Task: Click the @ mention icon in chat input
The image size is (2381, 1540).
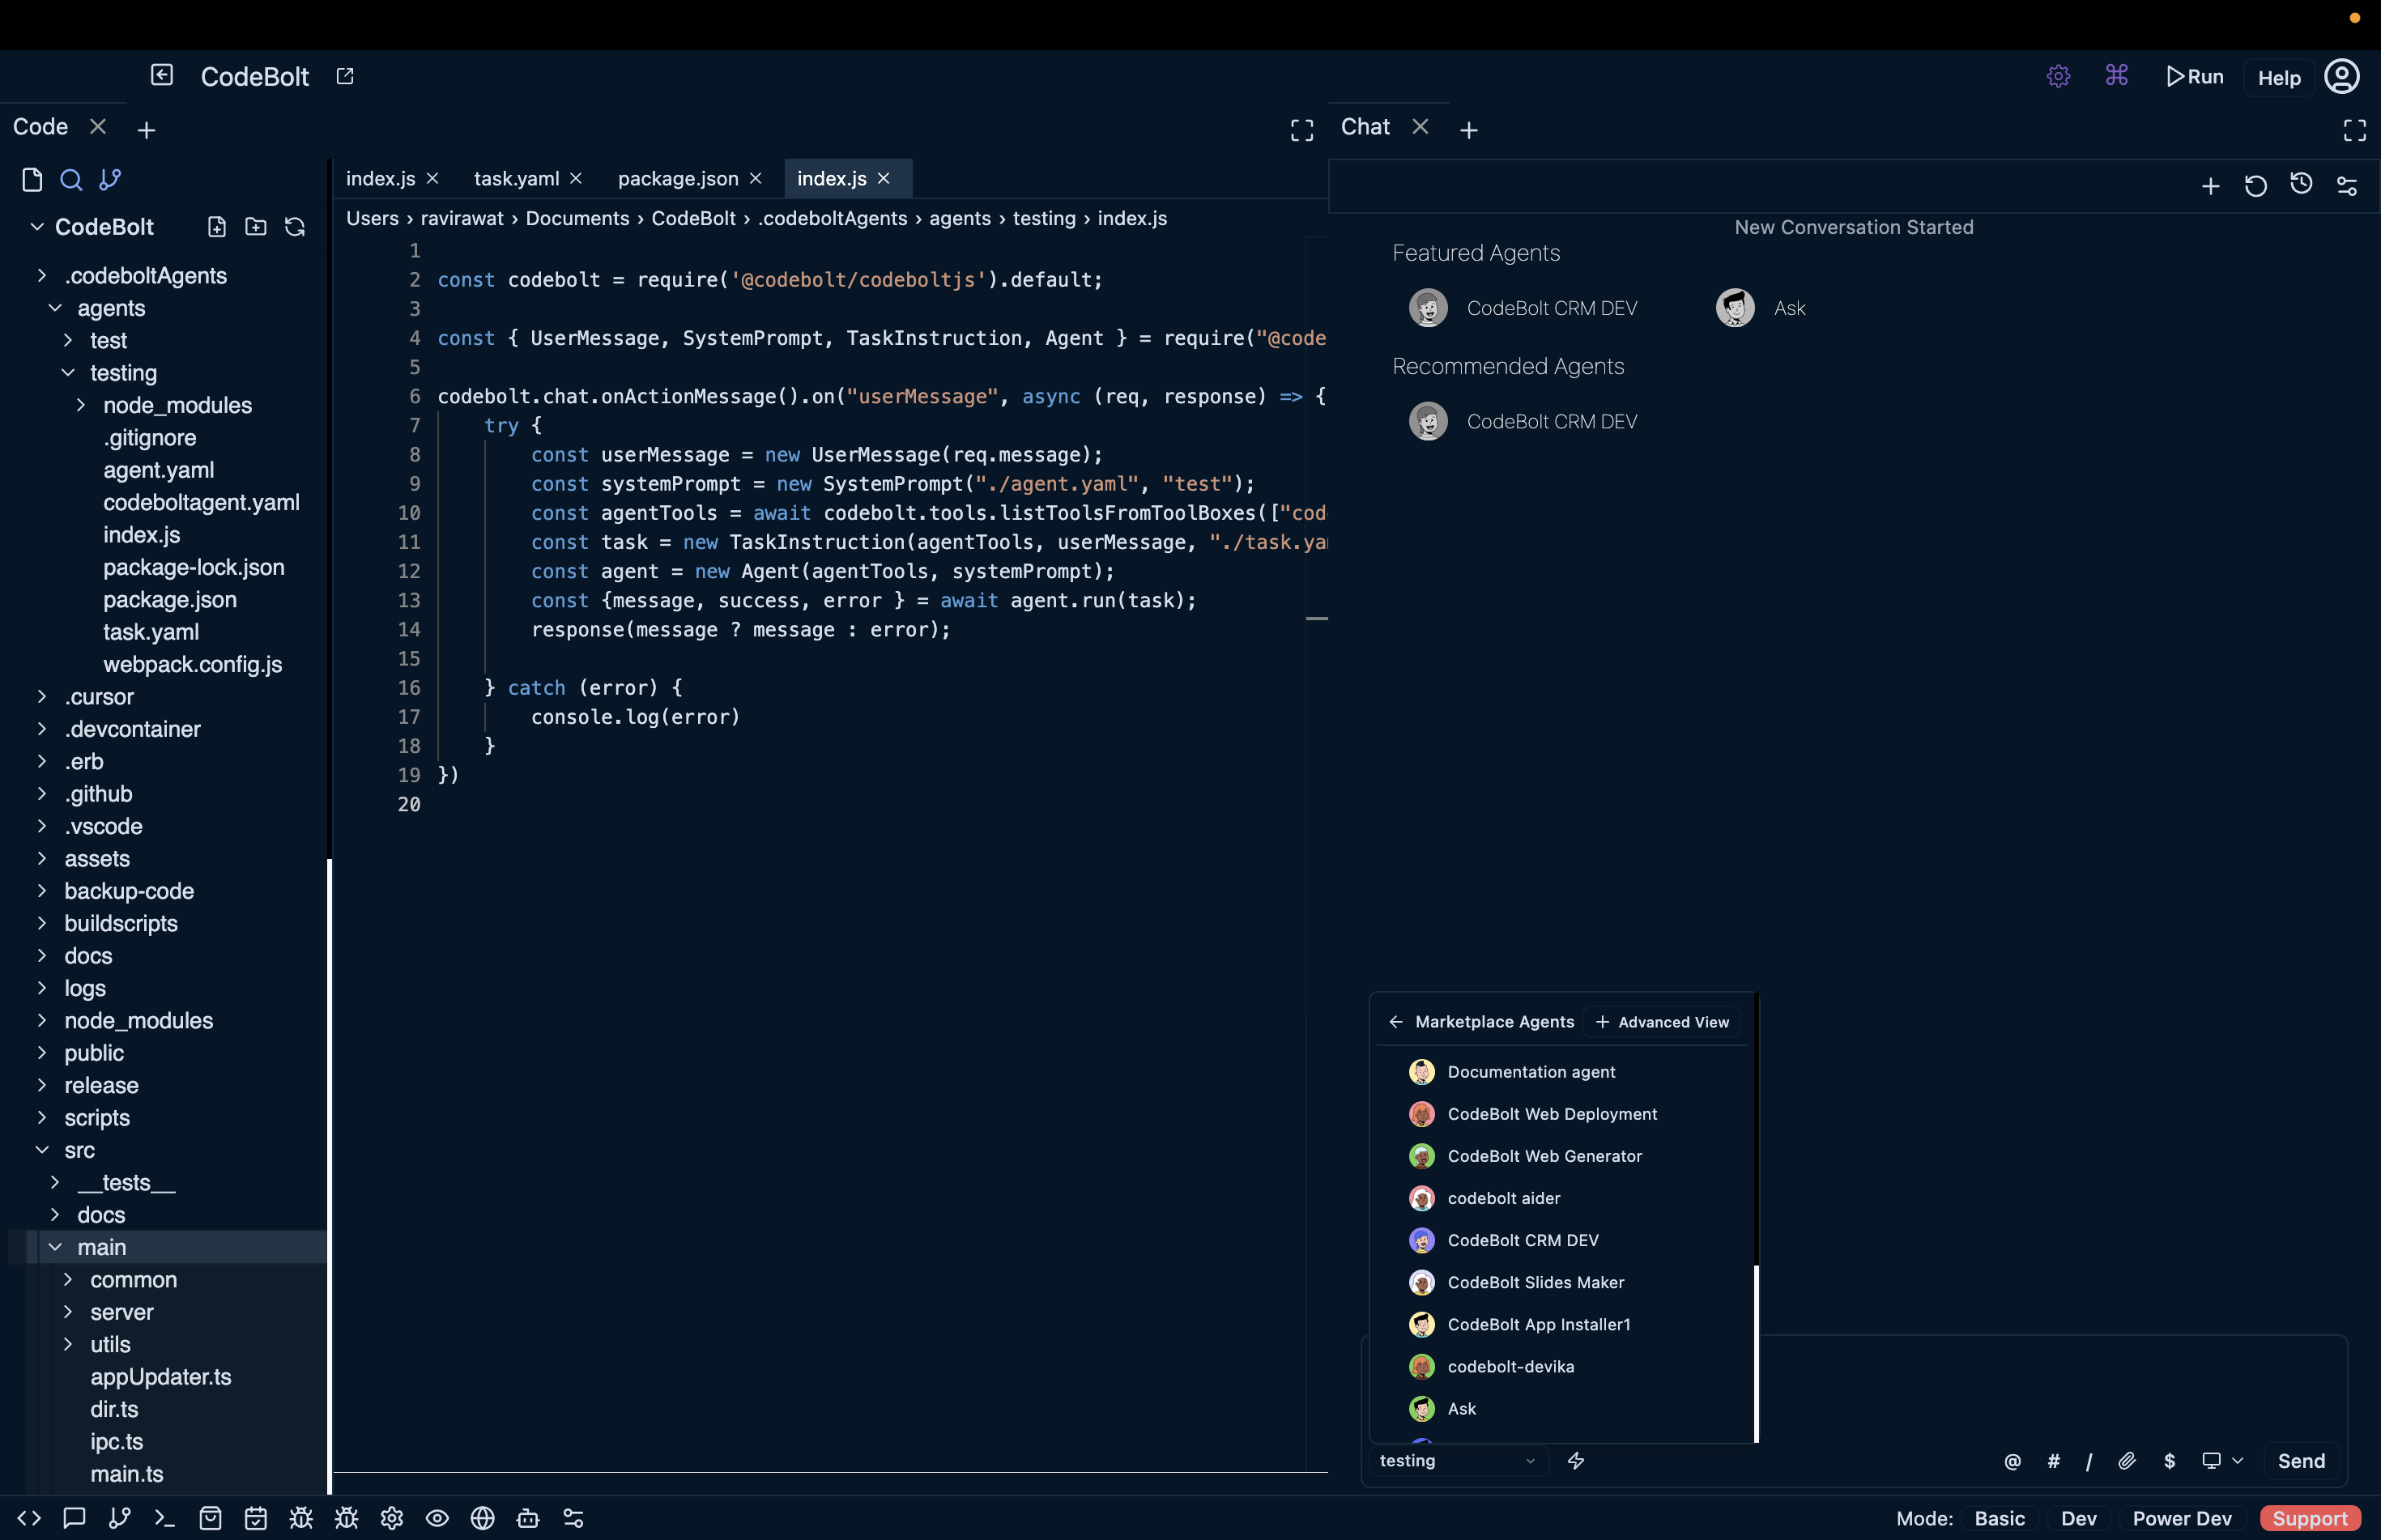Action: point(2013,1462)
